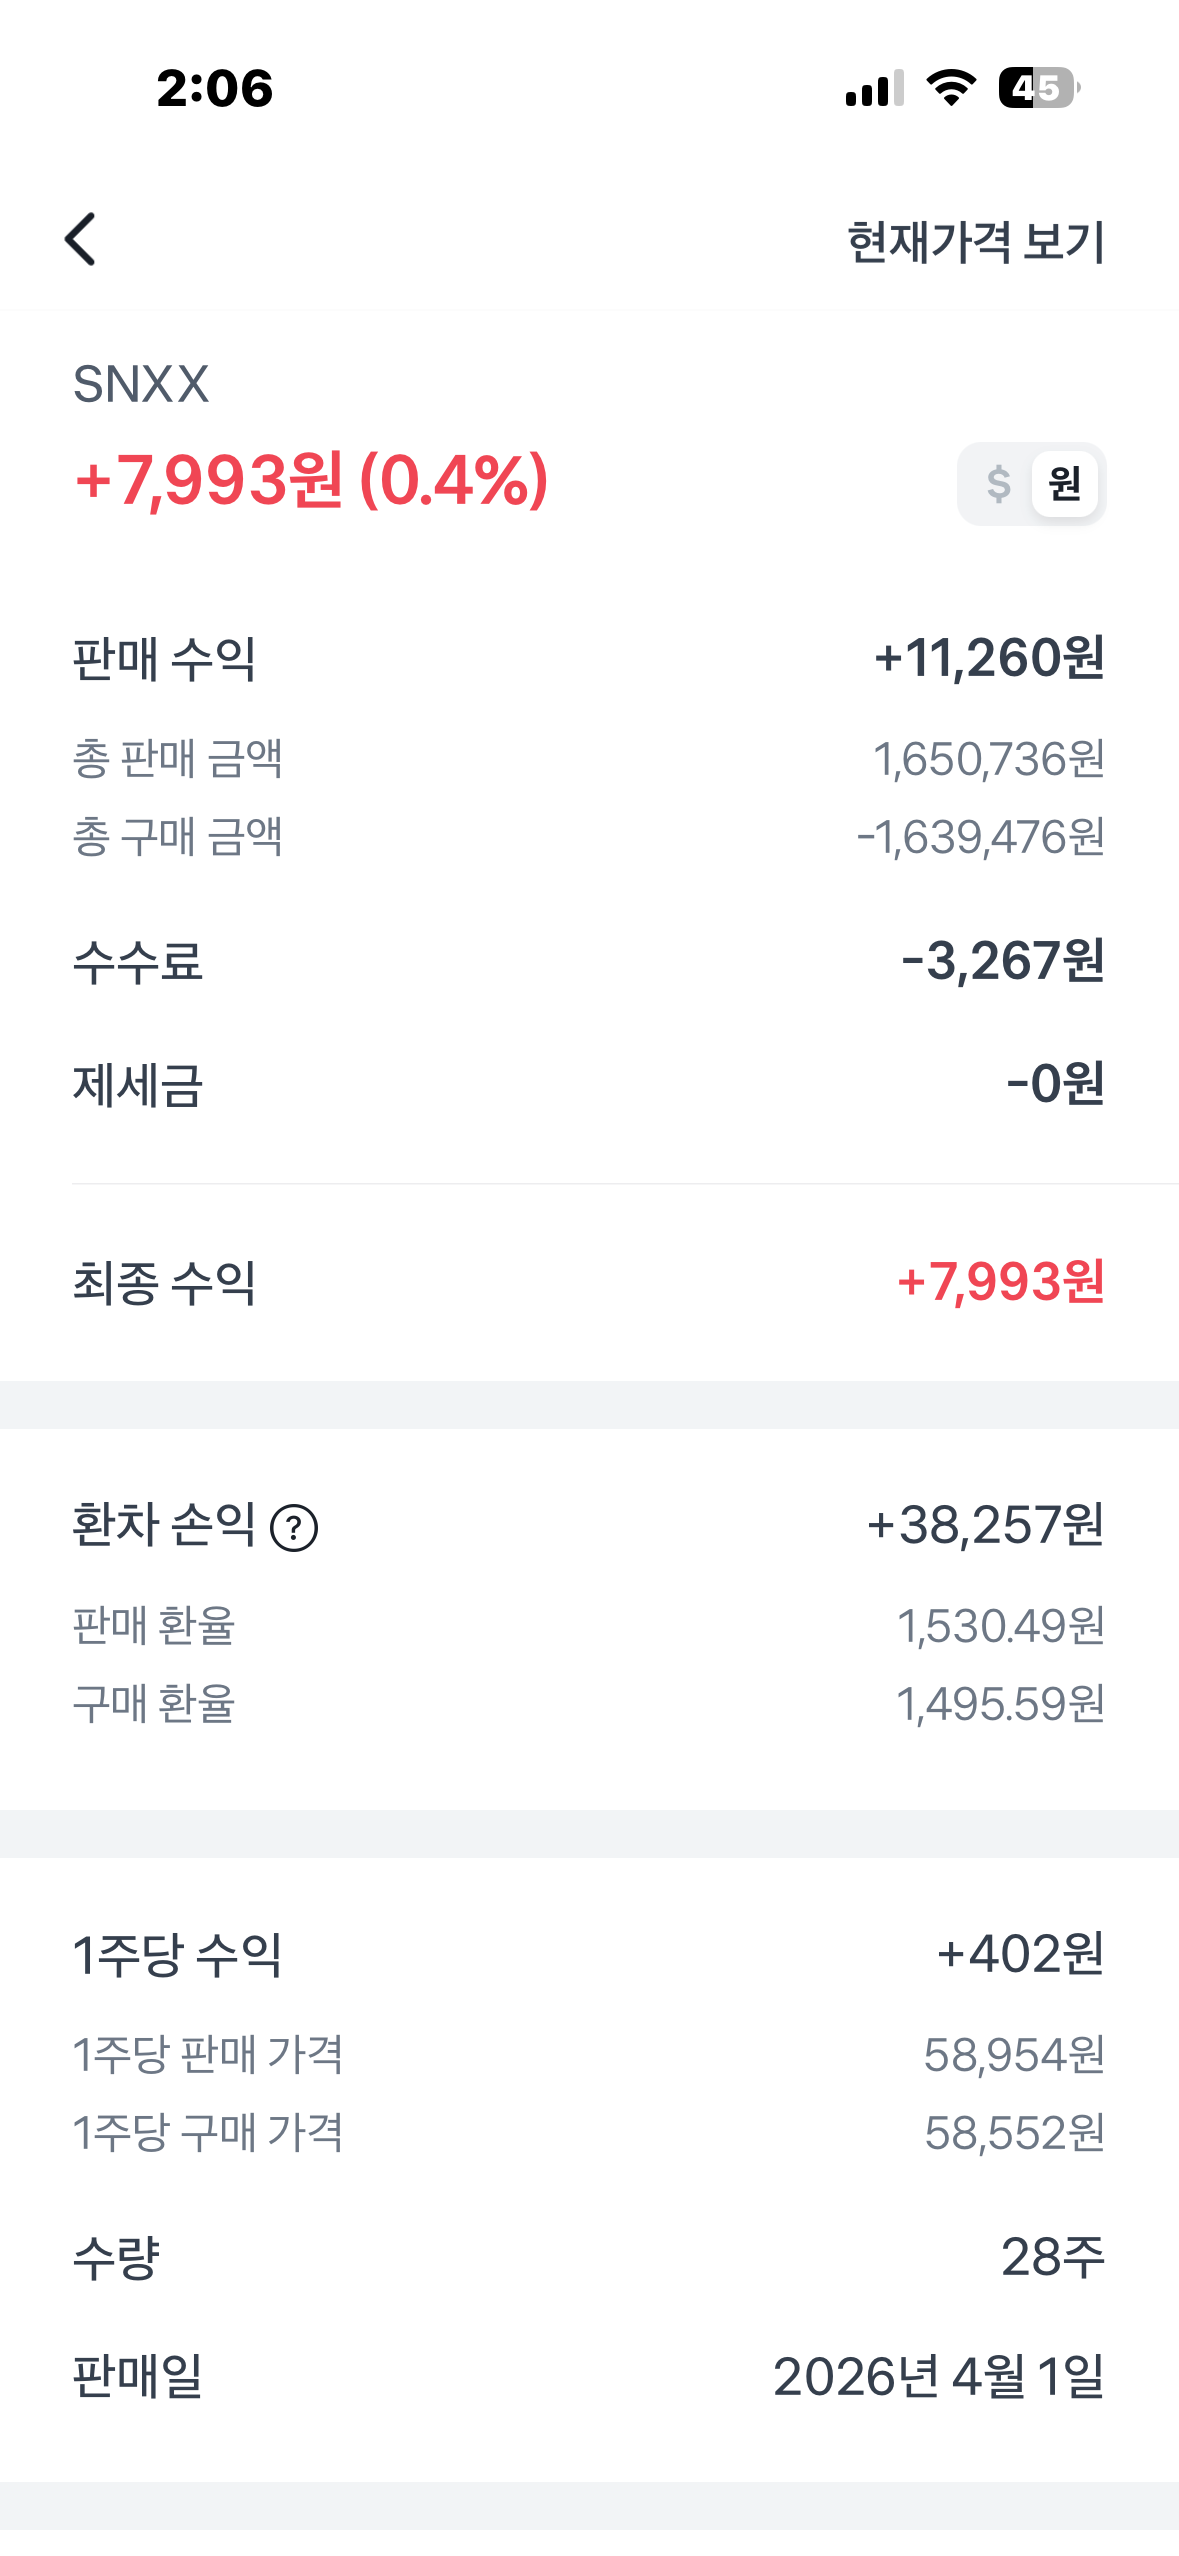Screen dimensions: 1179x2556
Task: Tap the Wi-Fi icon in status bar
Action: pyautogui.click(x=951, y=88)
